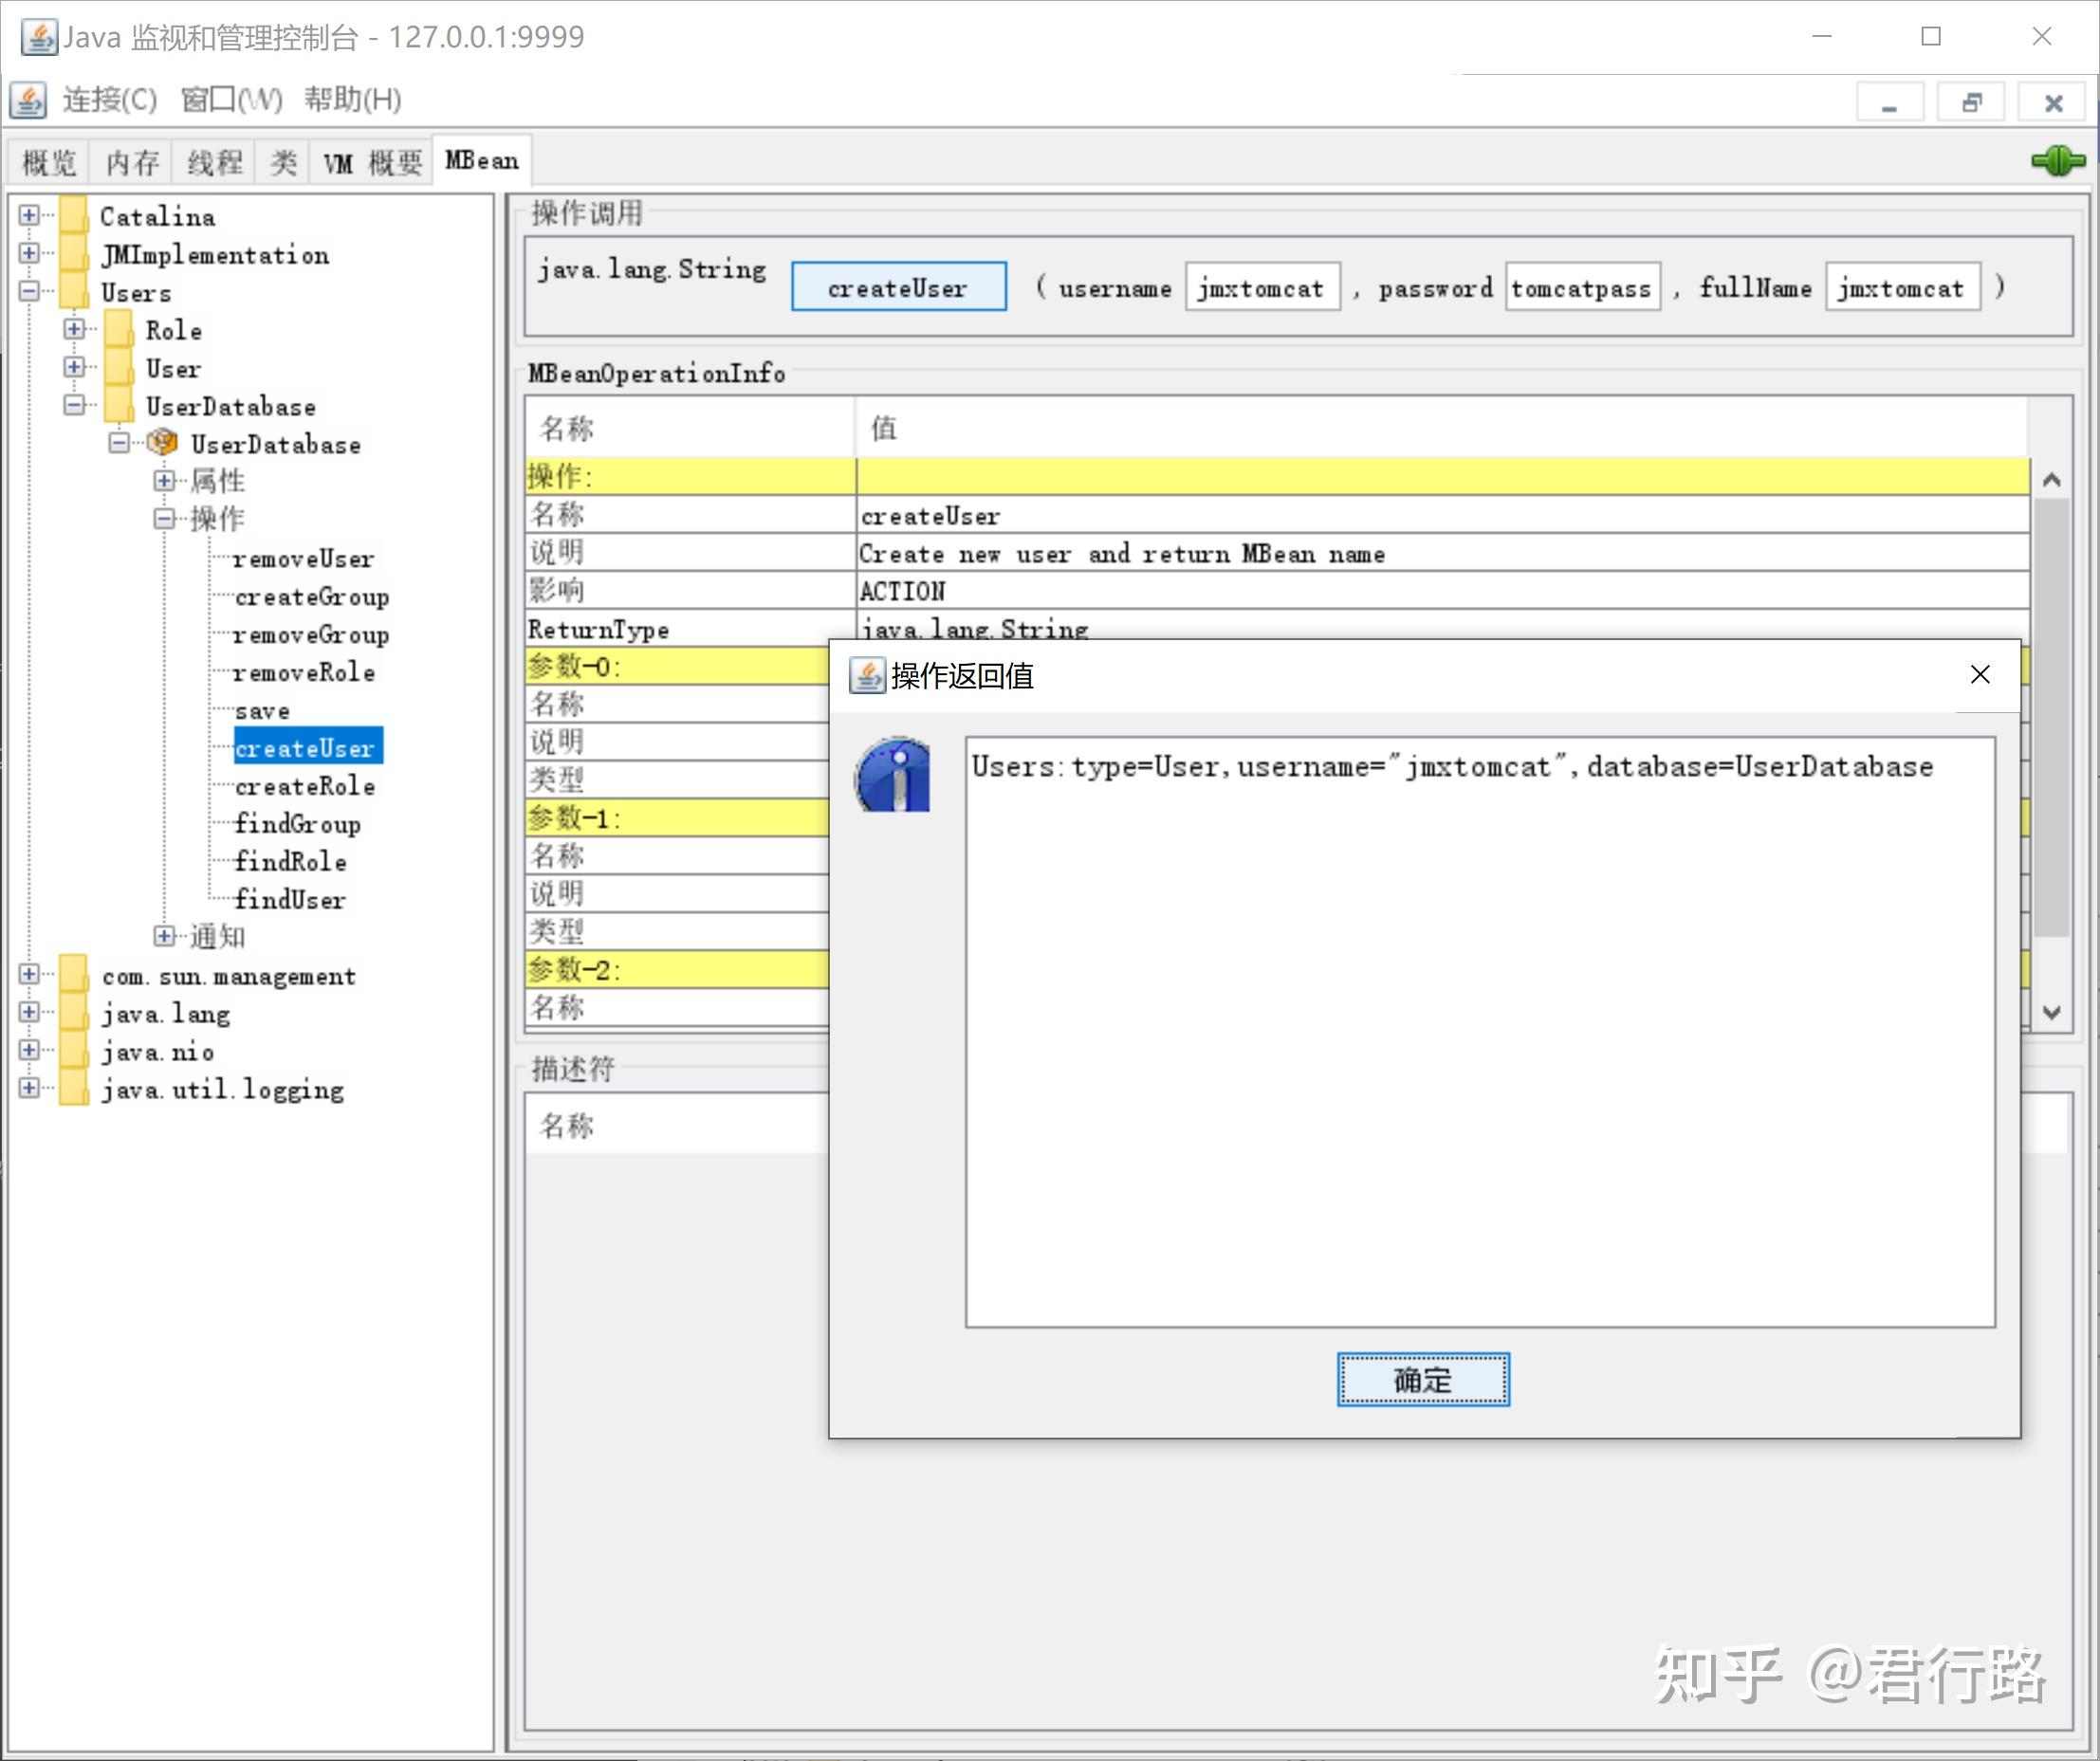Screen dimensions: 2100x1761
Task: Open the 帮助(H) menu
Action: pos(353,100)
